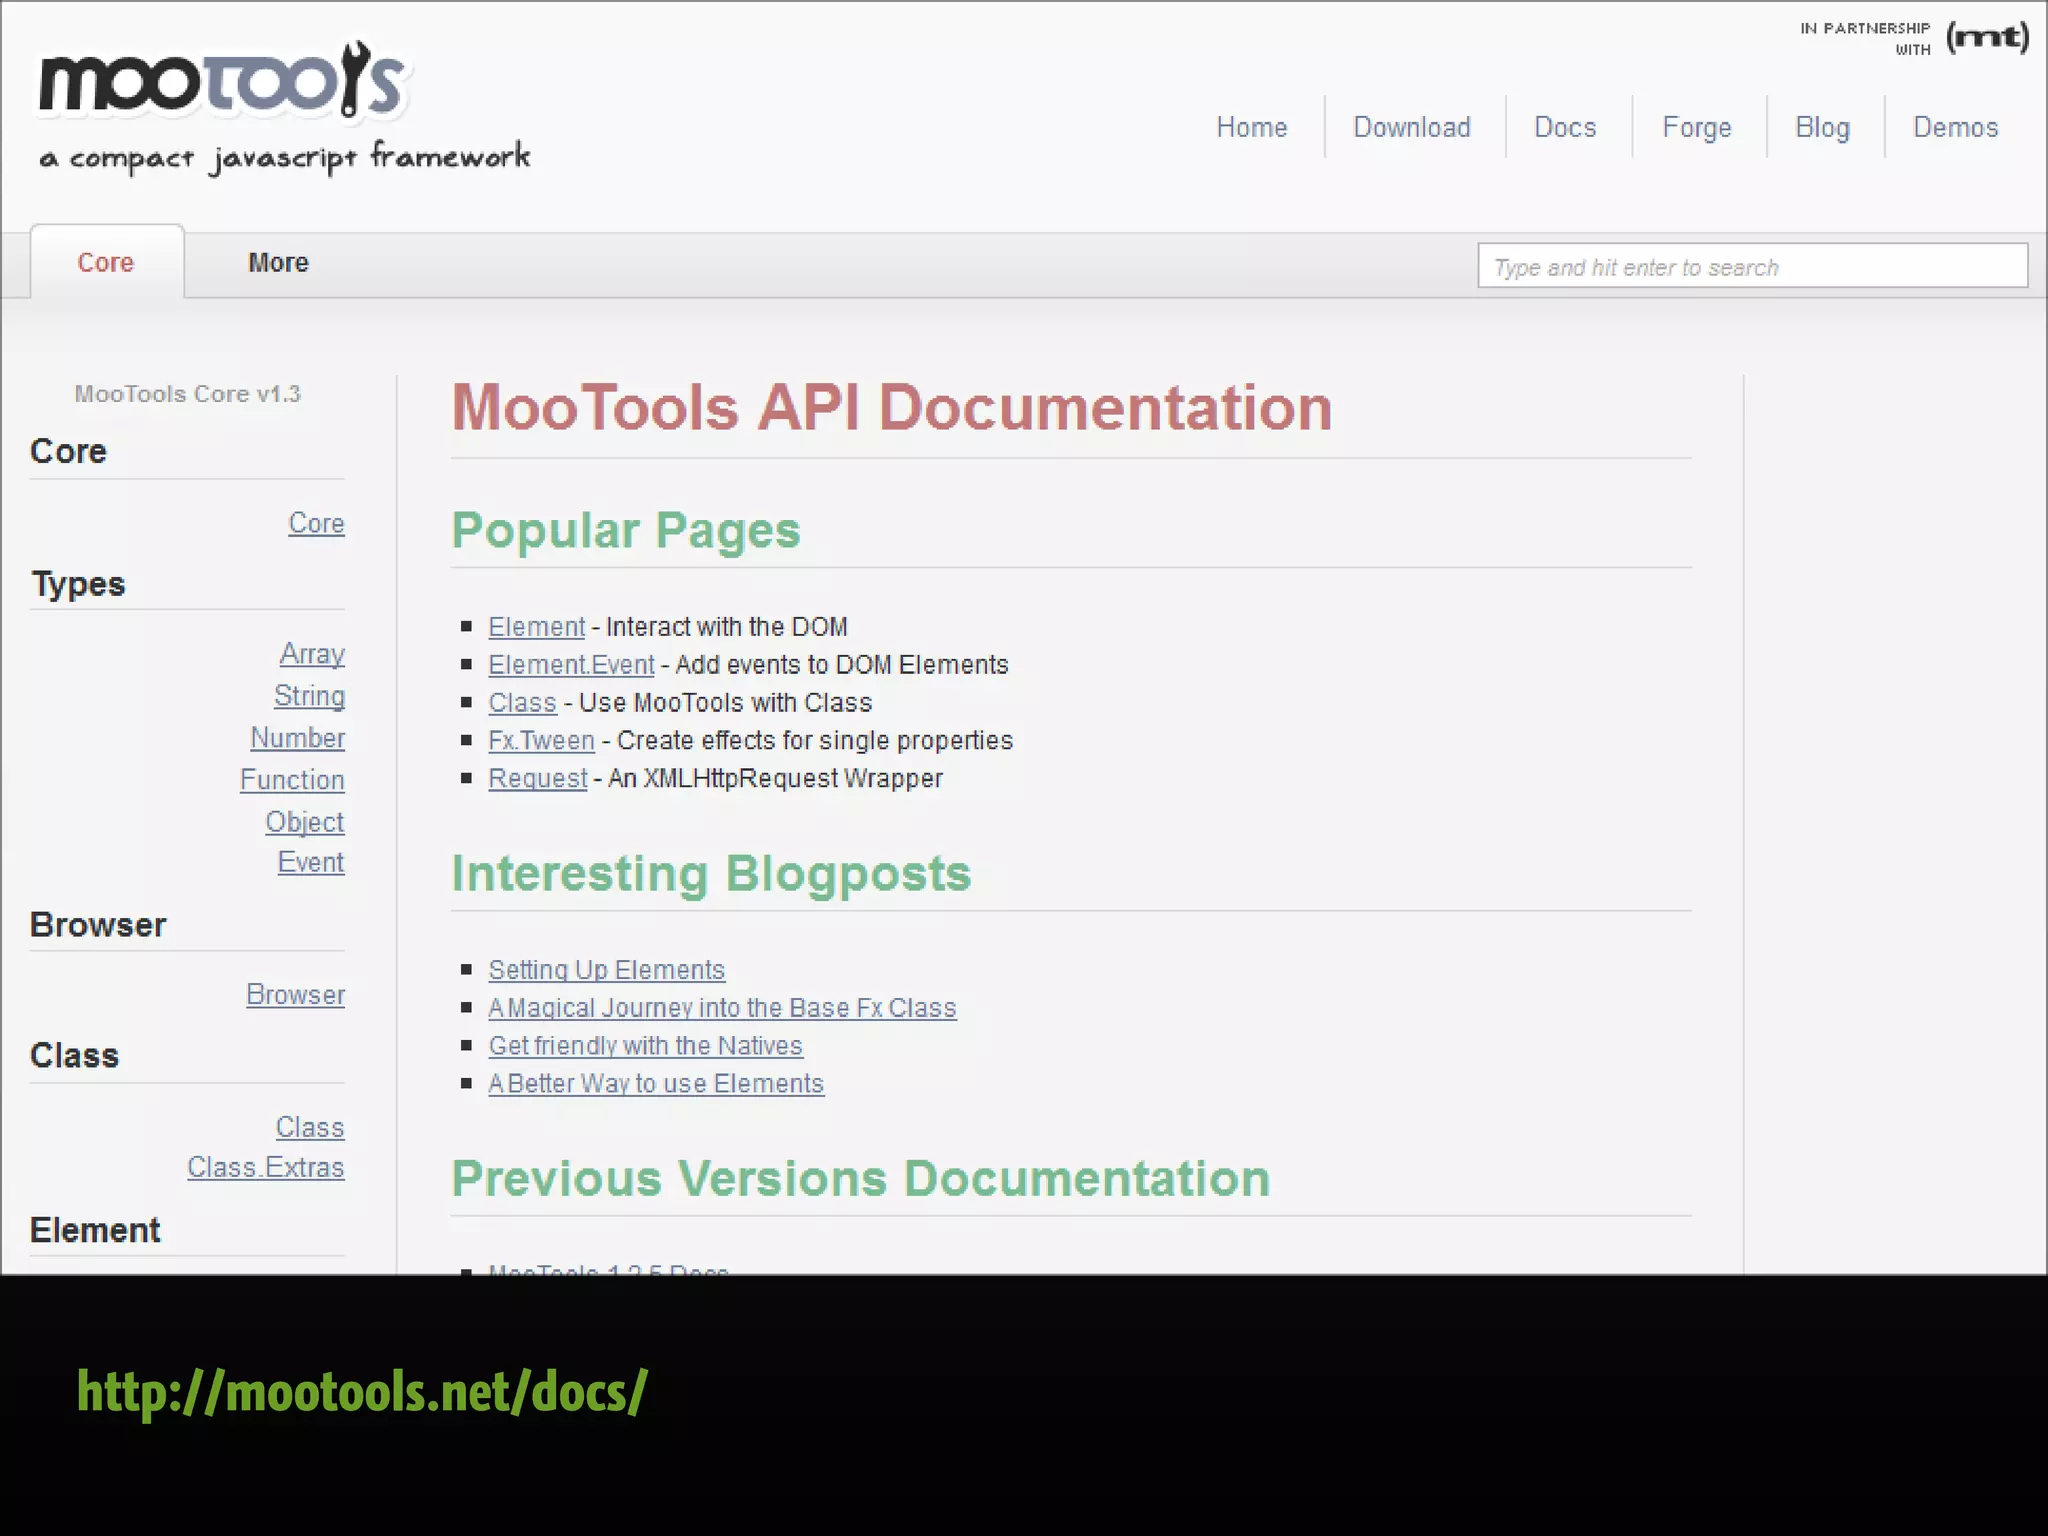2048x1536 pixels.
Task: Go to Docs in top navigation
Action: tap(1565, 127)
